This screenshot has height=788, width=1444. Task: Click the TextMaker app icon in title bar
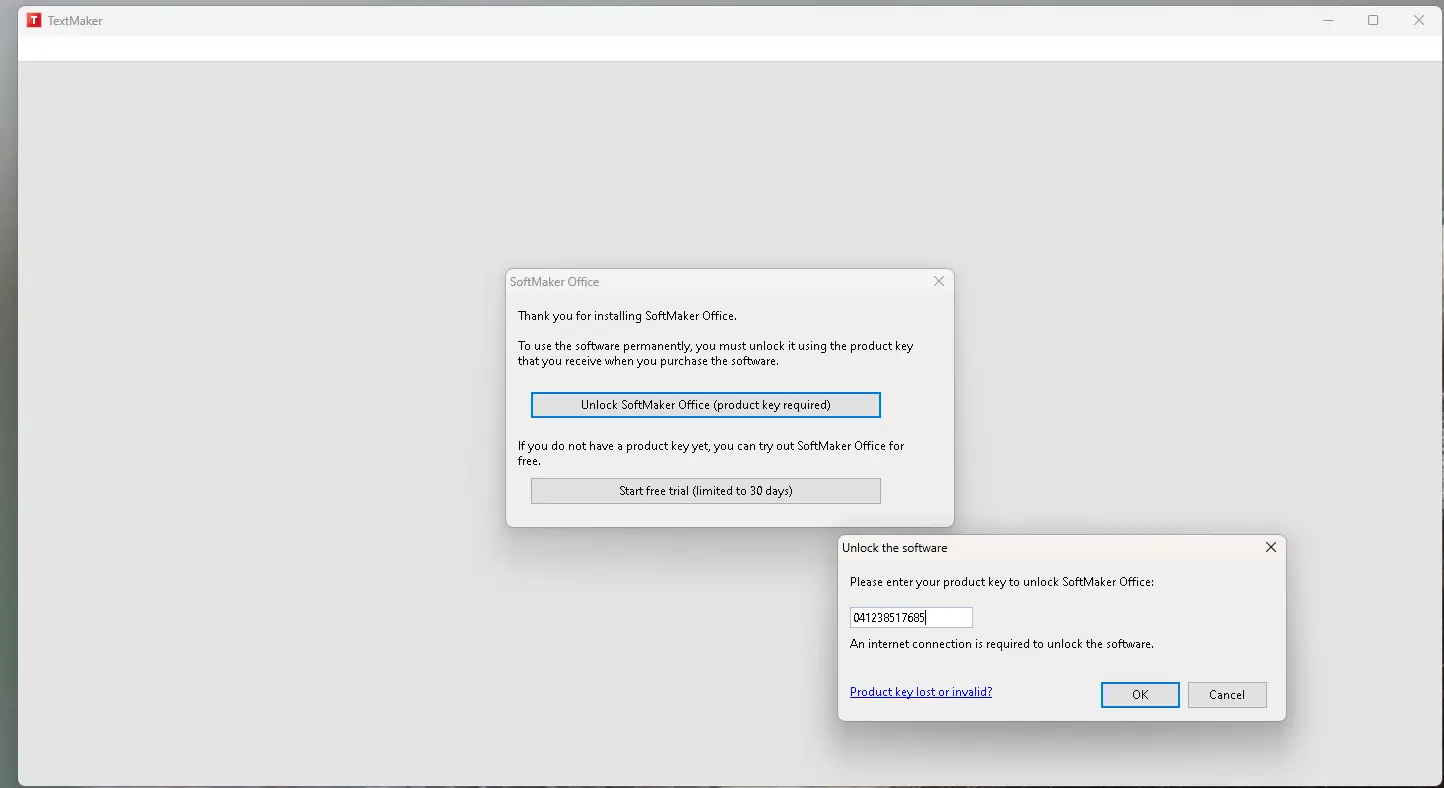pos(34,20)
